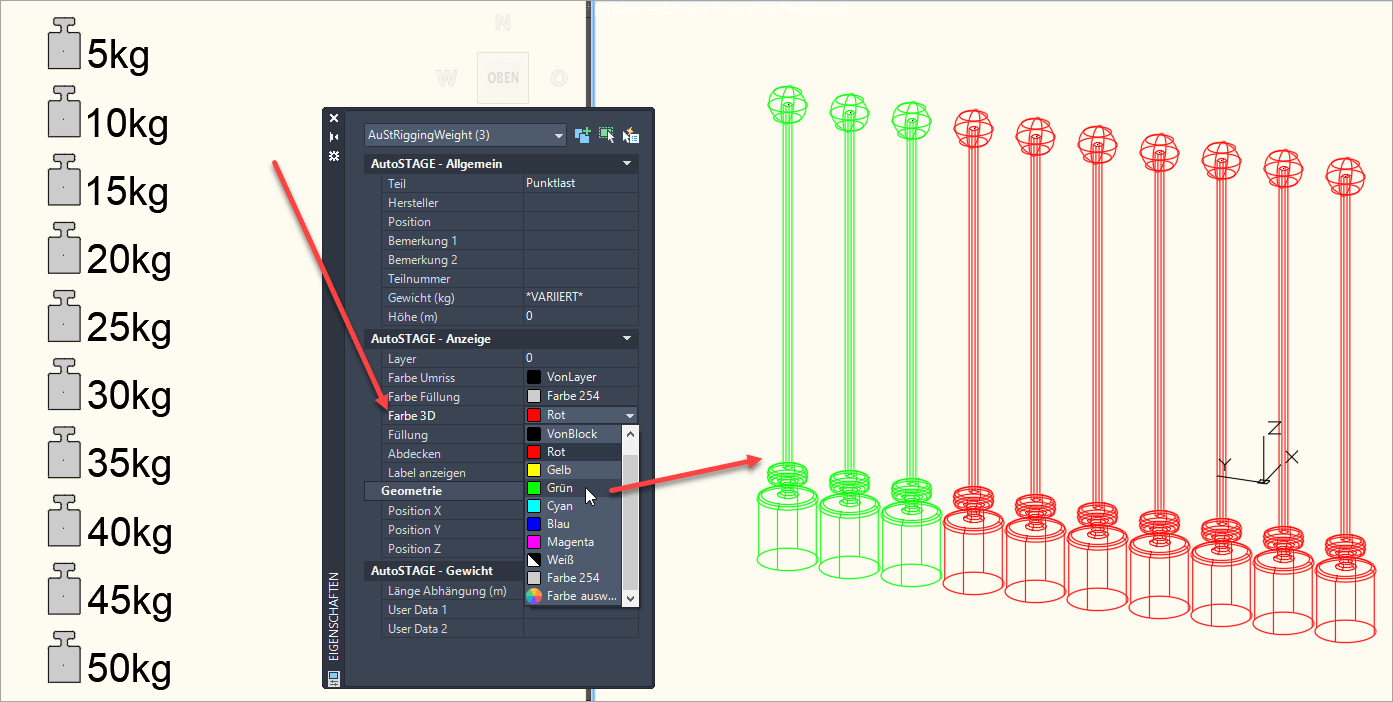Click the User Data 2 value field
This screenshot has width=1393, height=702.
click(x=581, y=629)
